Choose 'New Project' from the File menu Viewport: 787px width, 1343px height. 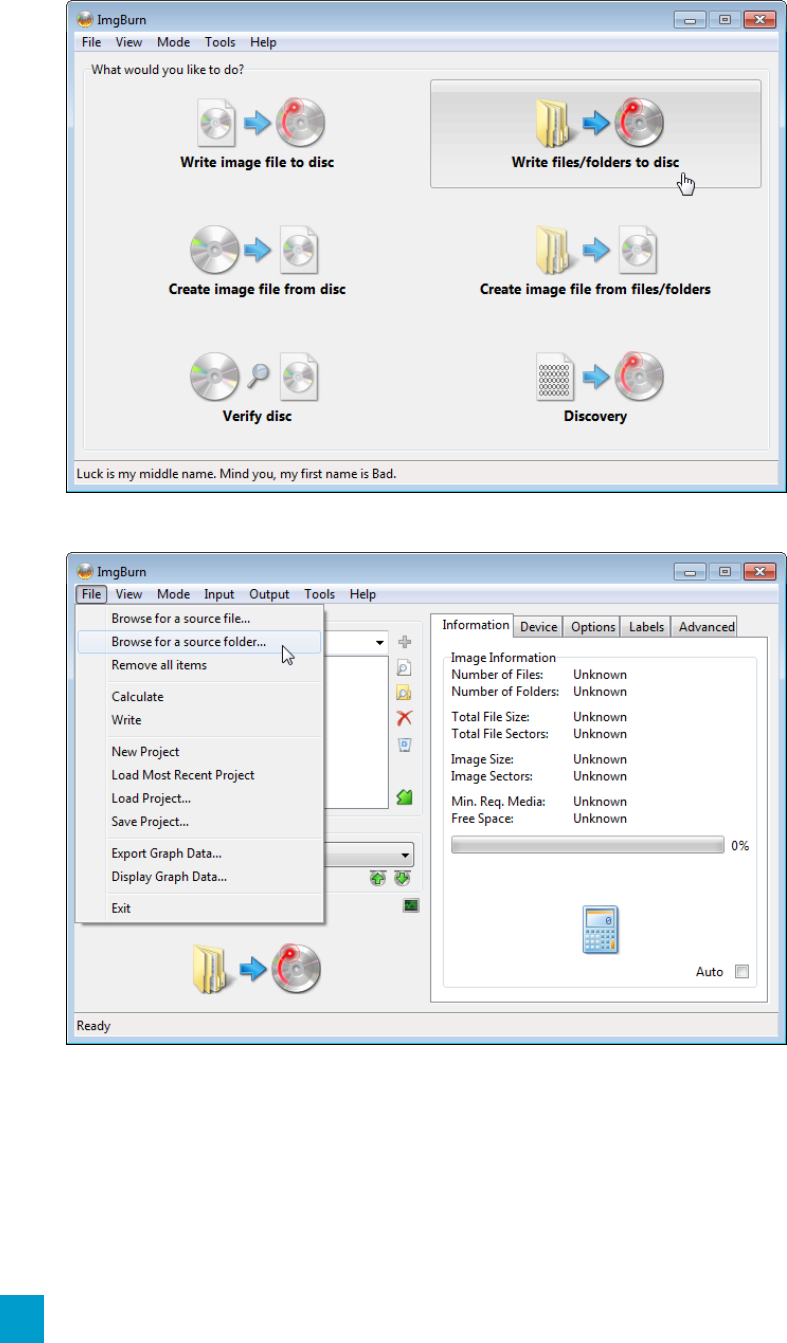200,752
